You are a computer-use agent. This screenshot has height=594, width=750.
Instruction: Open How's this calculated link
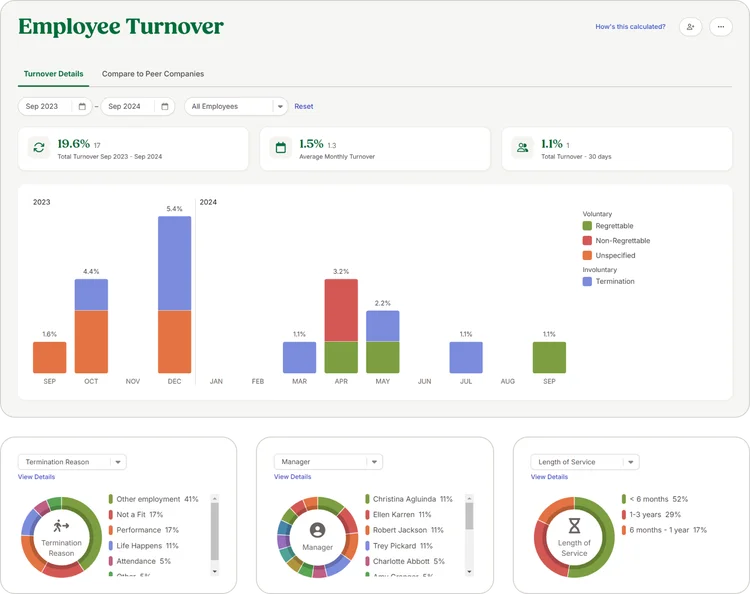click(x=630, y=27)
